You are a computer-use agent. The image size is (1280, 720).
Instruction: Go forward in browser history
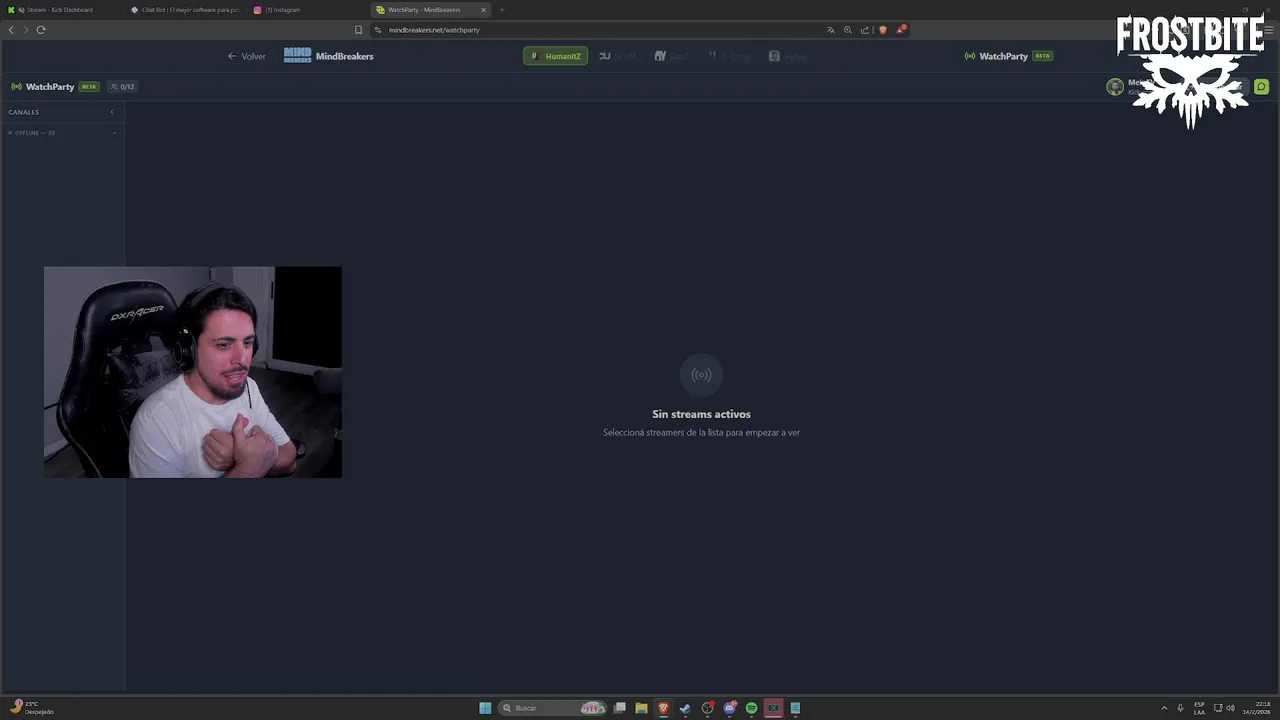tap(25, 30)
